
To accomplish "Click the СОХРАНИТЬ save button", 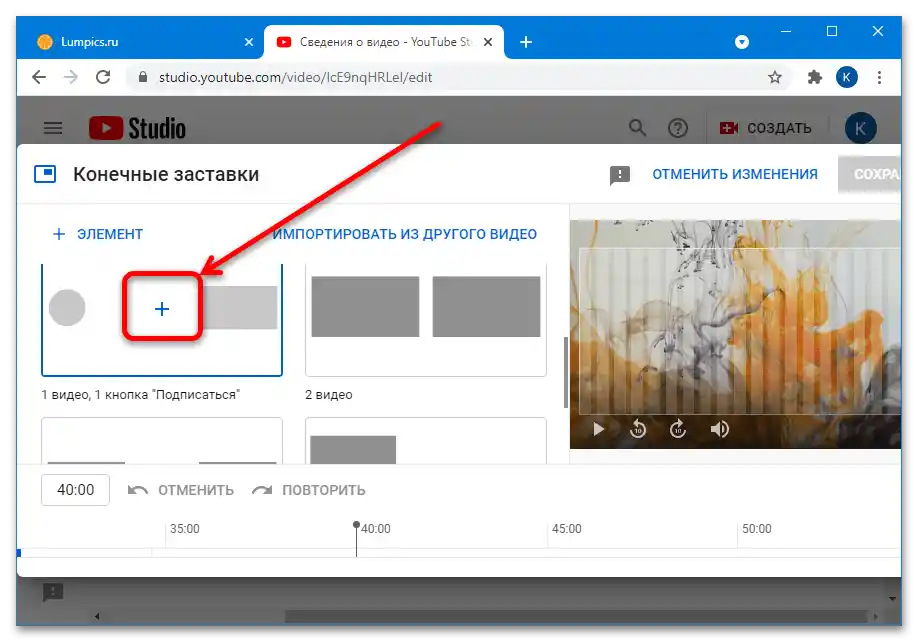I will 869,174.
